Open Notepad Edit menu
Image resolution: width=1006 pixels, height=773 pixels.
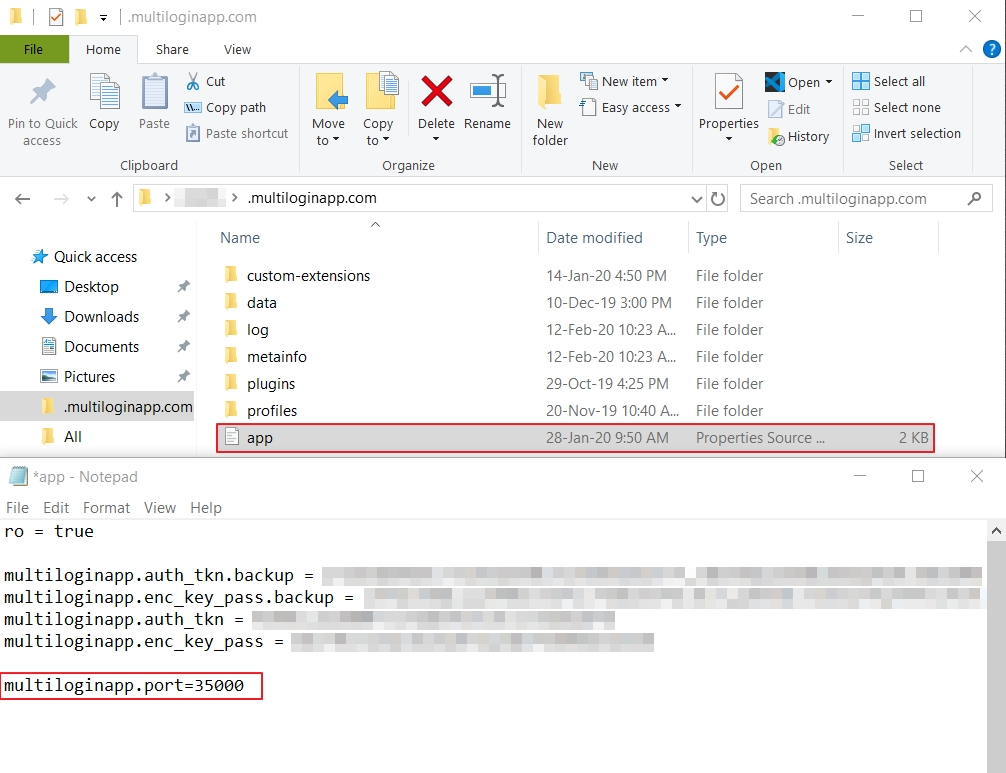tap(56, 507)
